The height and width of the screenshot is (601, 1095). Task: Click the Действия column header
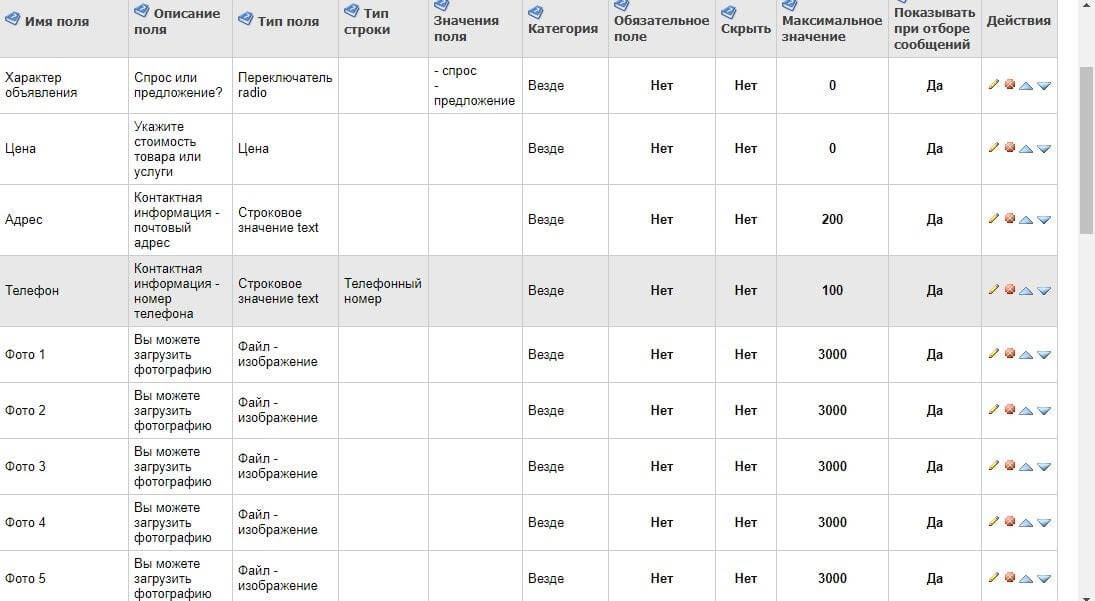1018,21
